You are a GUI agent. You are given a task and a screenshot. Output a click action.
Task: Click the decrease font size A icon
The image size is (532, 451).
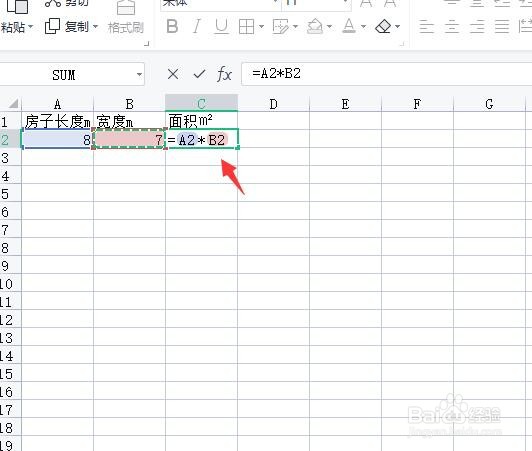pos(391,3)
